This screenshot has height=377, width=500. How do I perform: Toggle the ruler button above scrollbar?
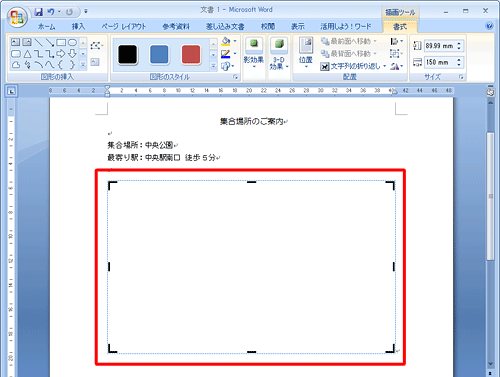point(490,93)
